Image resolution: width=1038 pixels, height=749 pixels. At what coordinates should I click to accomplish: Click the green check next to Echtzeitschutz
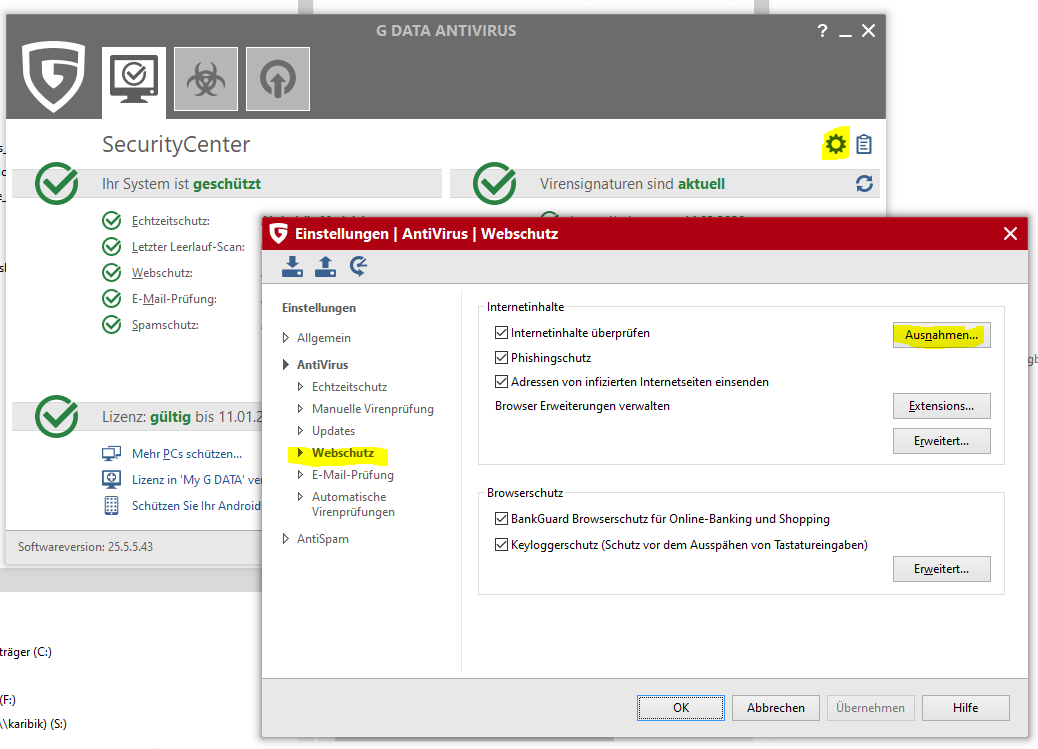click(111, 221)
